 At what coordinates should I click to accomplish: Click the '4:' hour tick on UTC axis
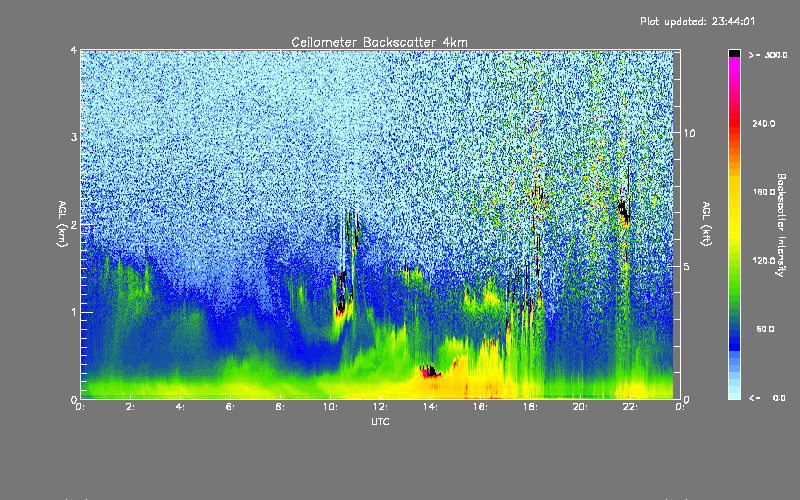pyautogui.click(x=181, y=407)
